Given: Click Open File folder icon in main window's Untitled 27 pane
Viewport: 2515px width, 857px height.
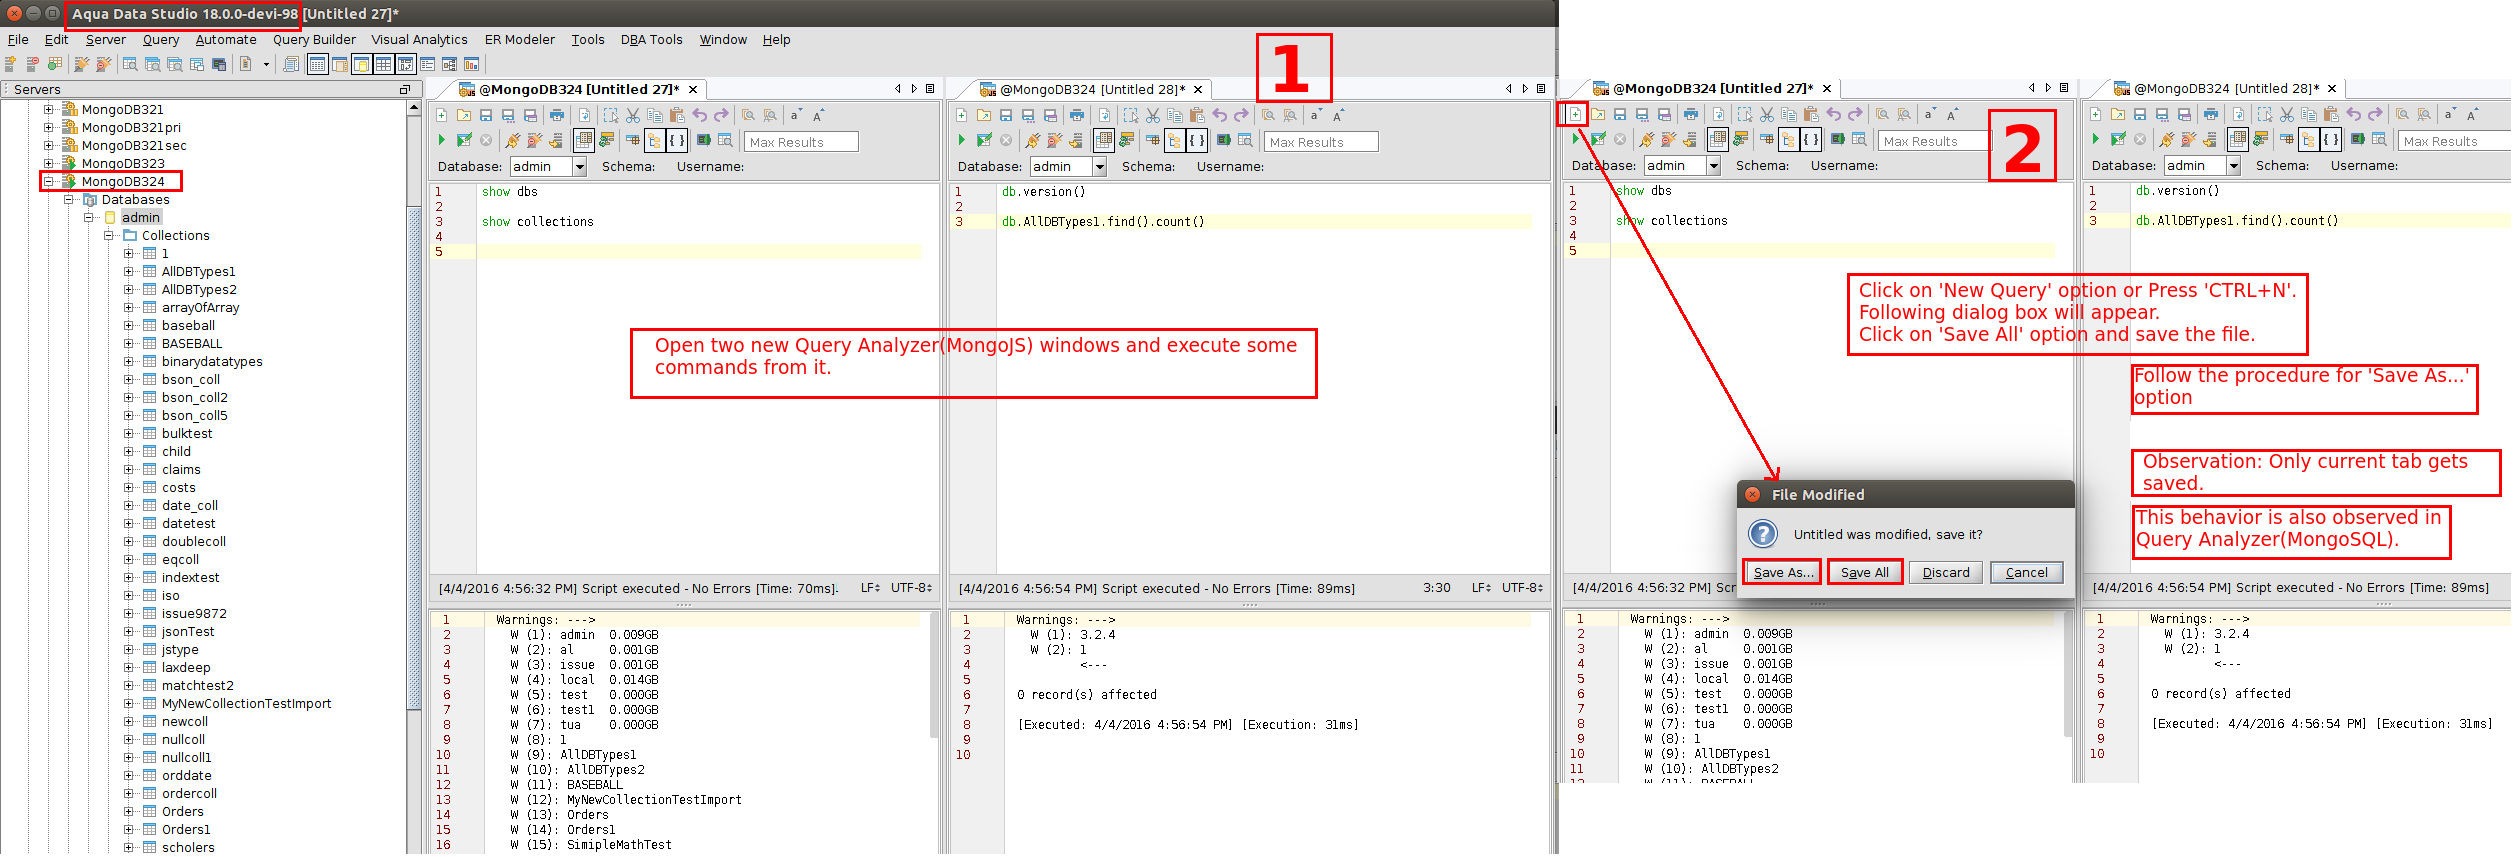Looking at the screenshot, I should click(464, 115).
